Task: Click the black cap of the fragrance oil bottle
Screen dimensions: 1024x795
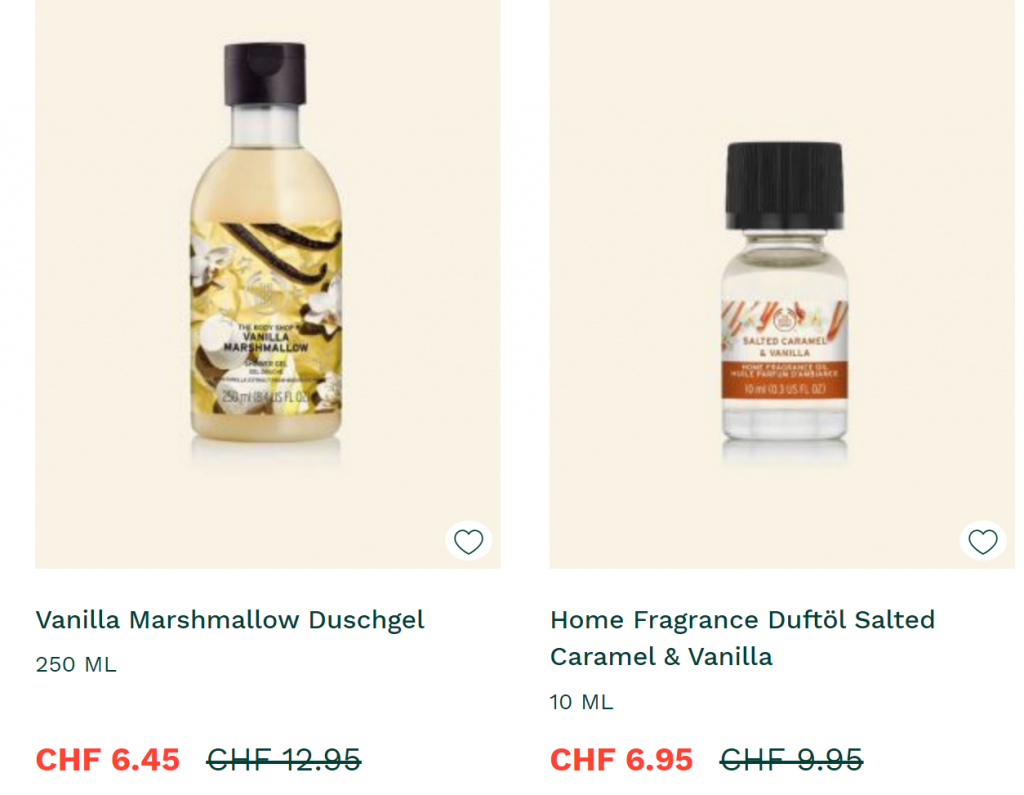Action: coord(784,185)
